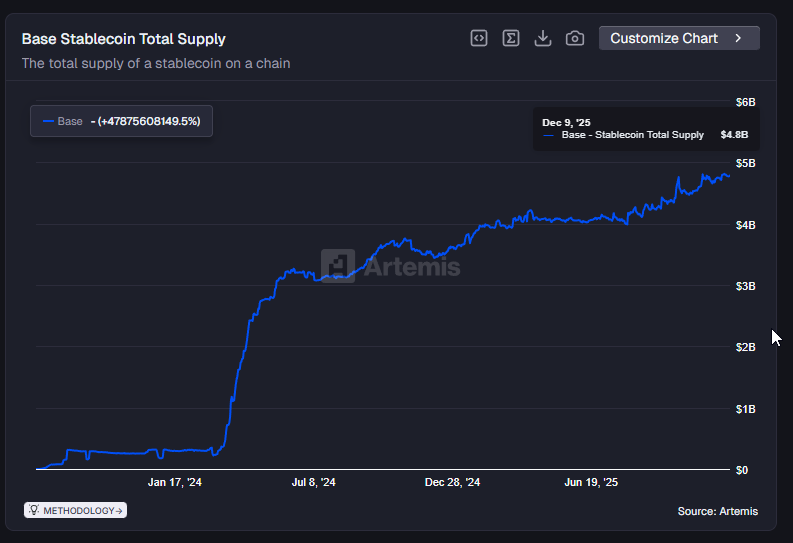Click the Dec 28, '24 axis date
Viewport: 793px width, 543px height.
click(452, 482)
